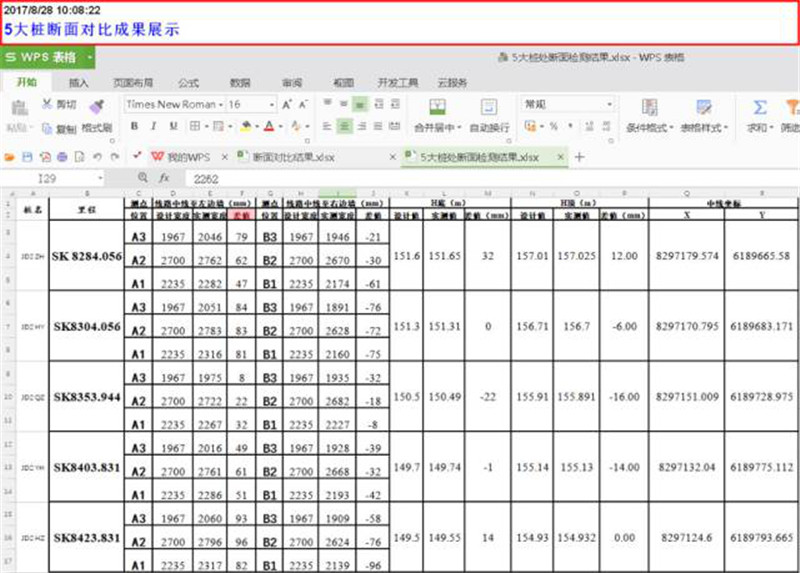Screen dimensions: 800x573
Task: Click the increase font size icon
Action: (287, 104)
